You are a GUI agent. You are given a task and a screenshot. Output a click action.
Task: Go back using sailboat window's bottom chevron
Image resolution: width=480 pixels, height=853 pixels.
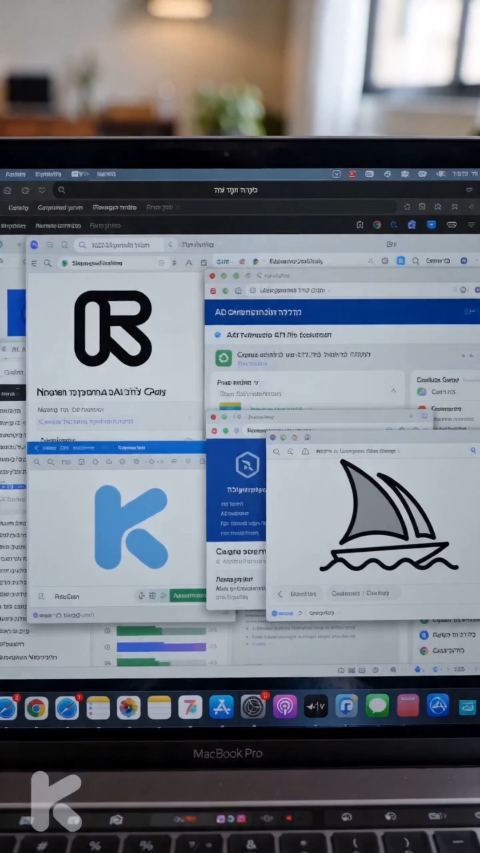pos(281,594)
